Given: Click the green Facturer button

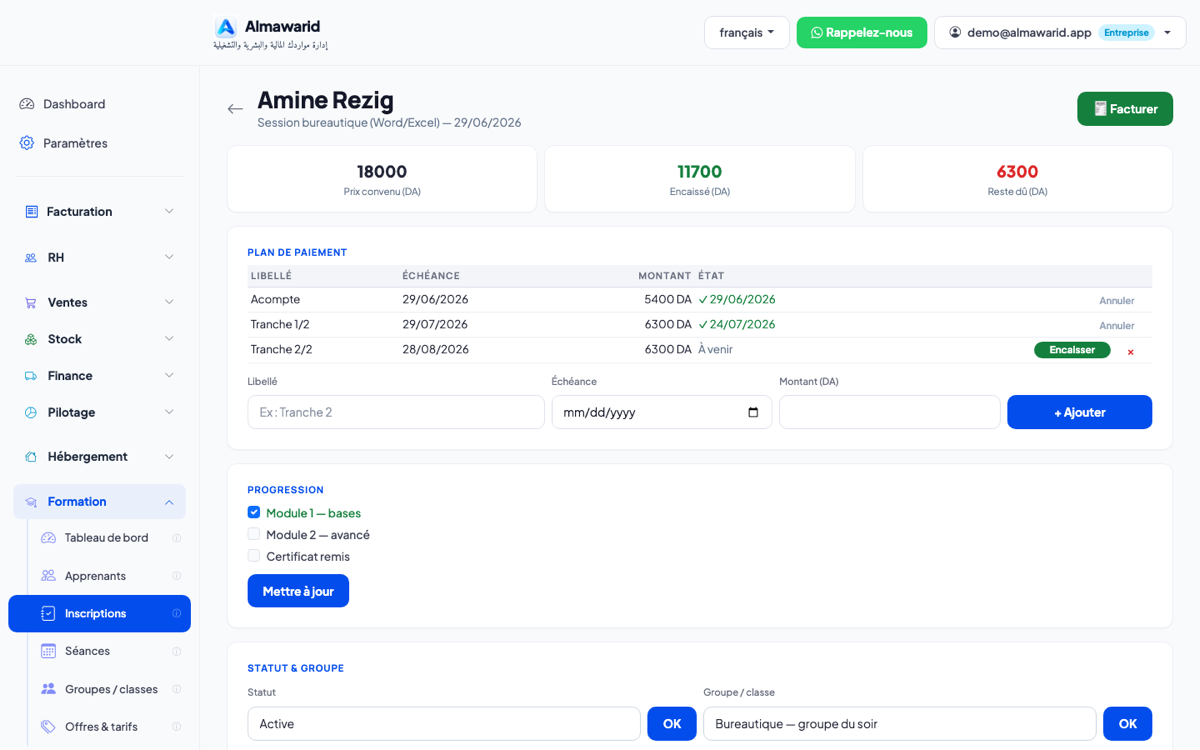Looking at the screenshot, I should [x=1125, y=109].
